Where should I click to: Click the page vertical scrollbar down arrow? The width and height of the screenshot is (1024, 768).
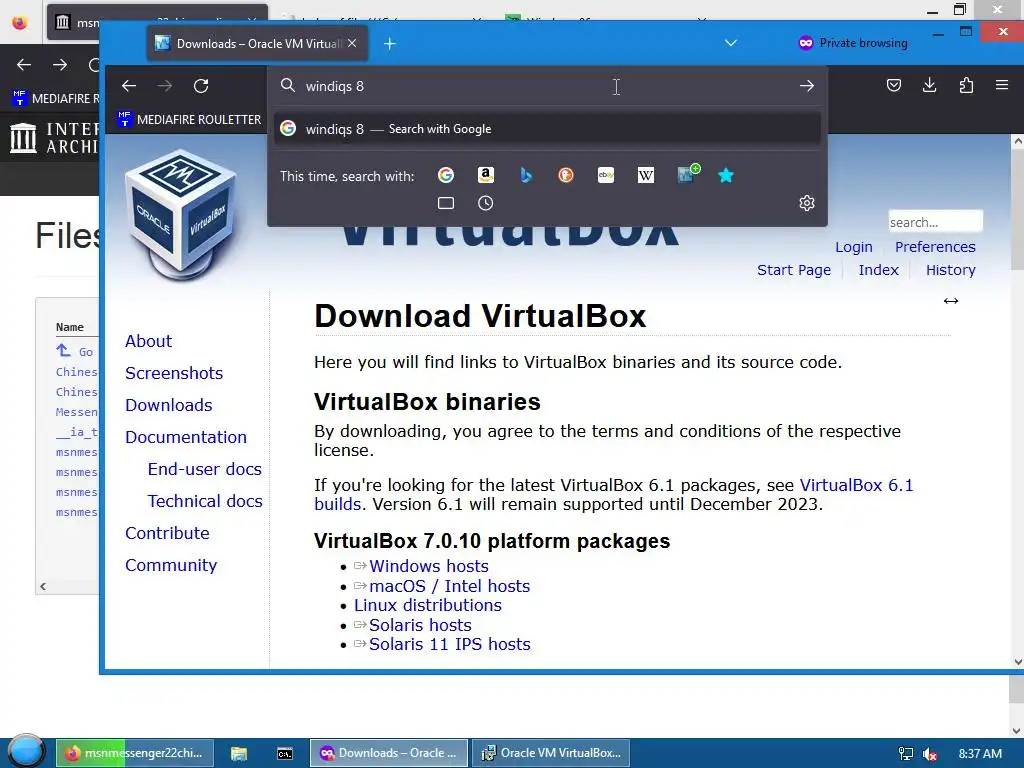click(x=1017, y=662)
